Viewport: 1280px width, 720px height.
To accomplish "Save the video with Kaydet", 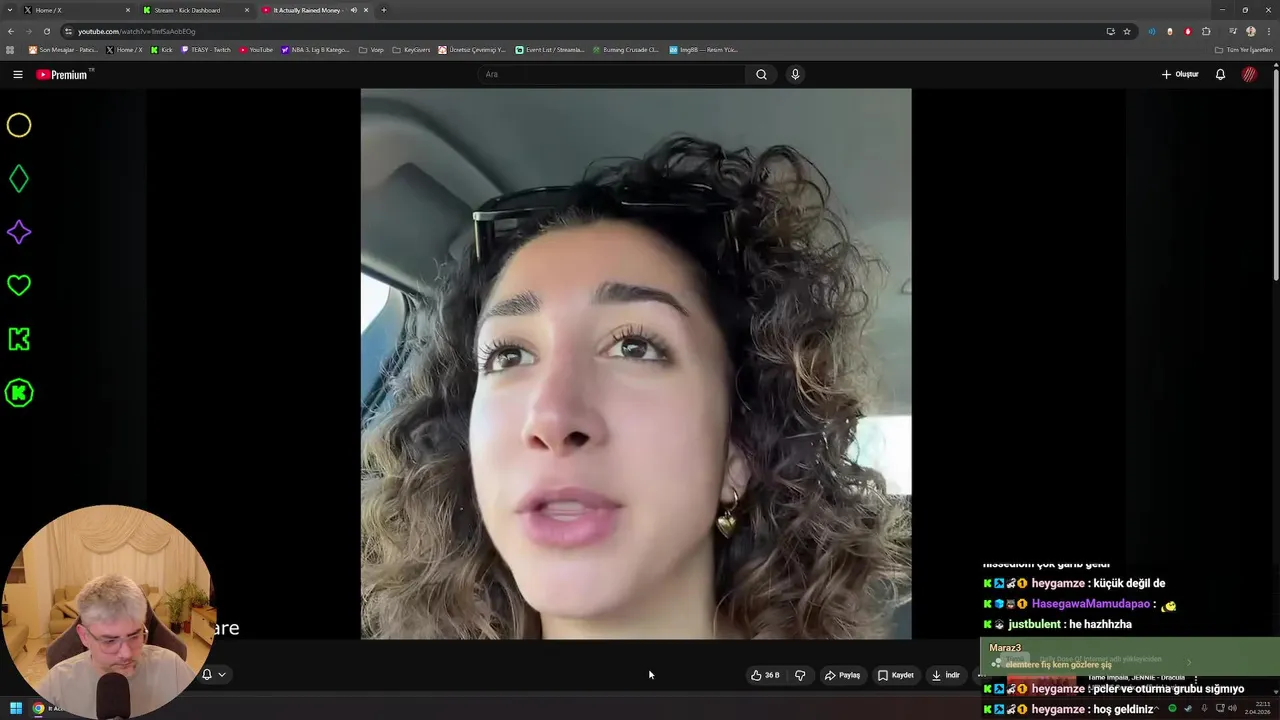I will 896,675.
